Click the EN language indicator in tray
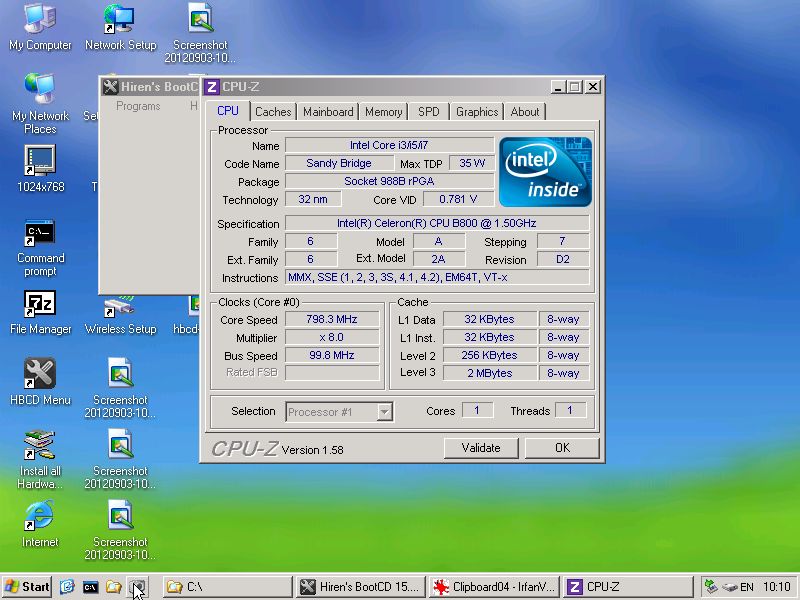The width and height of the screenshot is (800, 600). click(747, 587)
